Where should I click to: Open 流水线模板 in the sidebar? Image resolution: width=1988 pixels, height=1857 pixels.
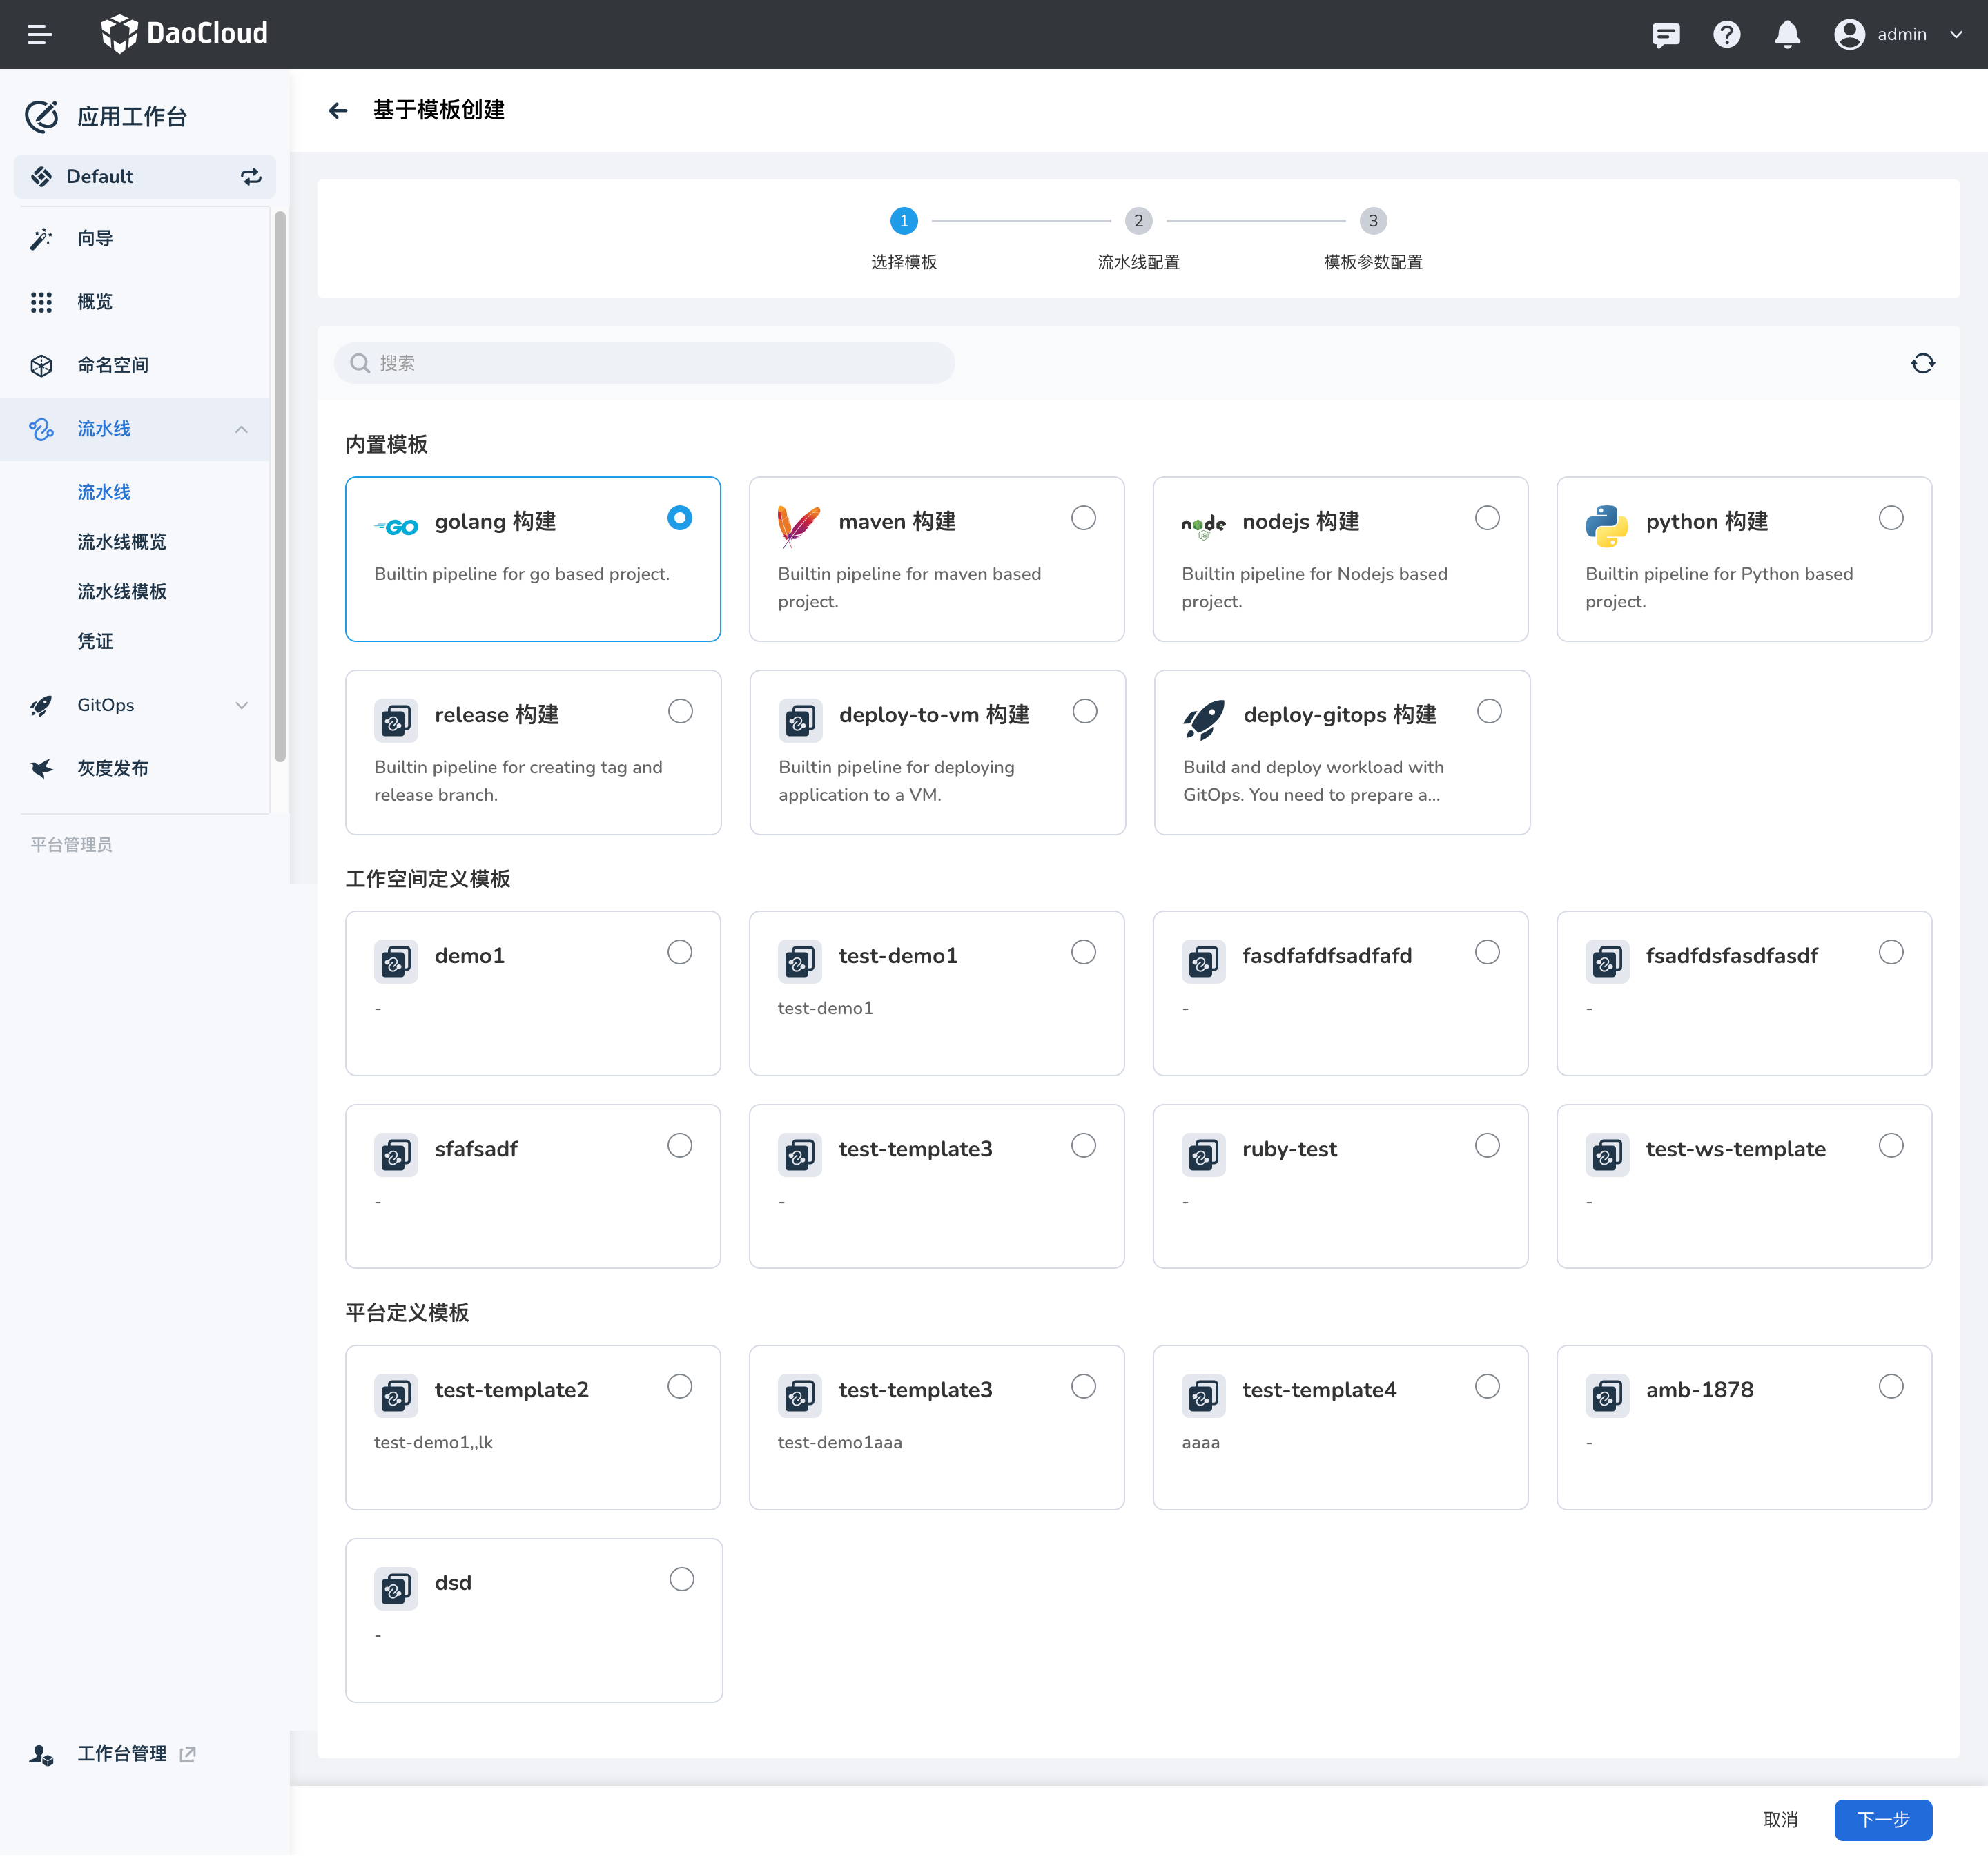click(x=122, y=591)
